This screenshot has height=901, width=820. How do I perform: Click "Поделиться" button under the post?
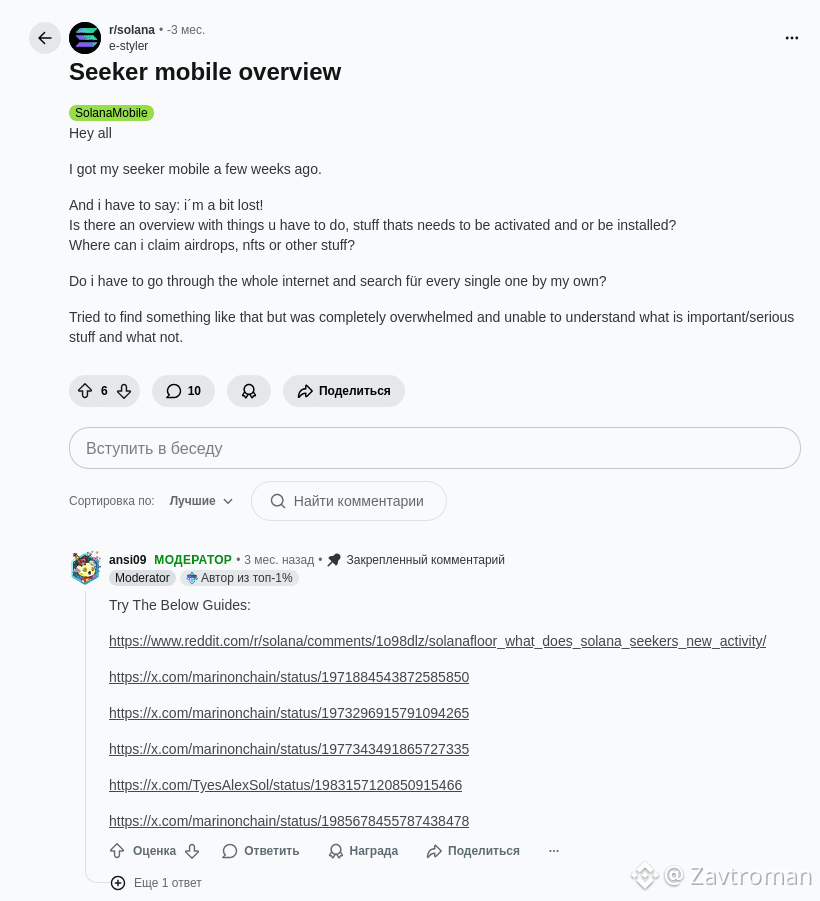coord(344,391)
